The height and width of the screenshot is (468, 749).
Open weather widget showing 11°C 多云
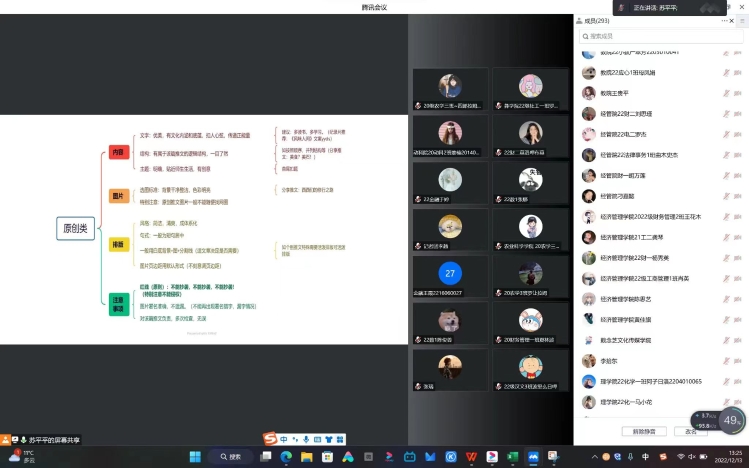pyautogui.click(x=22, y=457)
